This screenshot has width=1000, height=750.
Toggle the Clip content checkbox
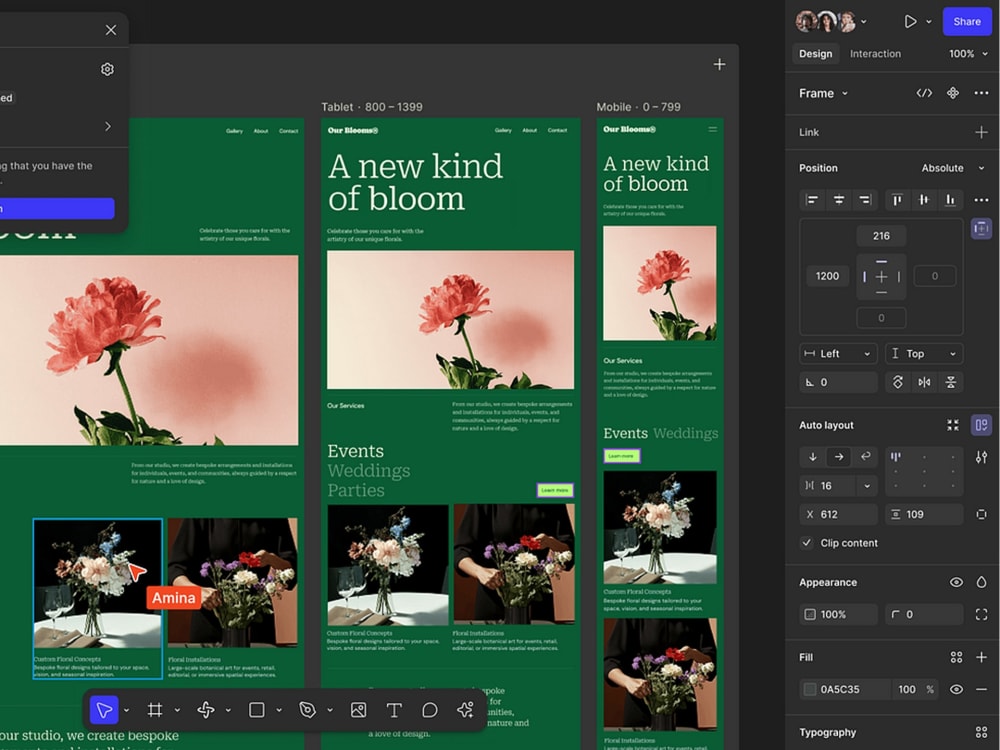[x=807, y=543]
